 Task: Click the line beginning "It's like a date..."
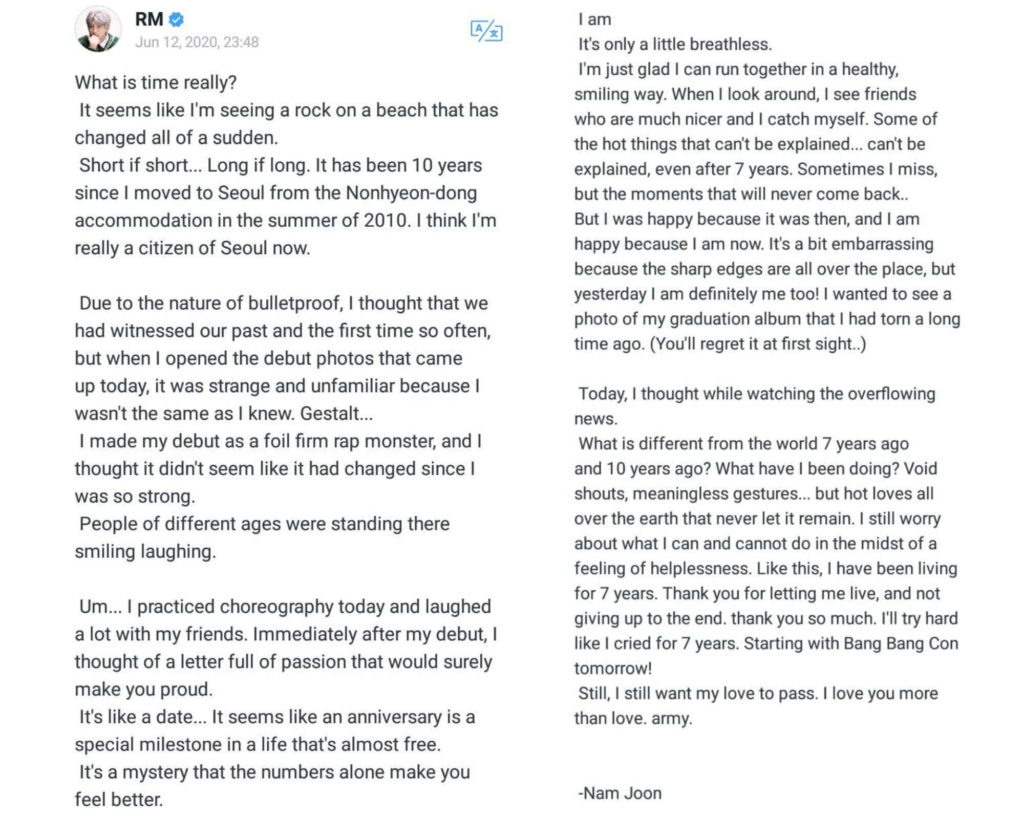(x=276, y=717)
